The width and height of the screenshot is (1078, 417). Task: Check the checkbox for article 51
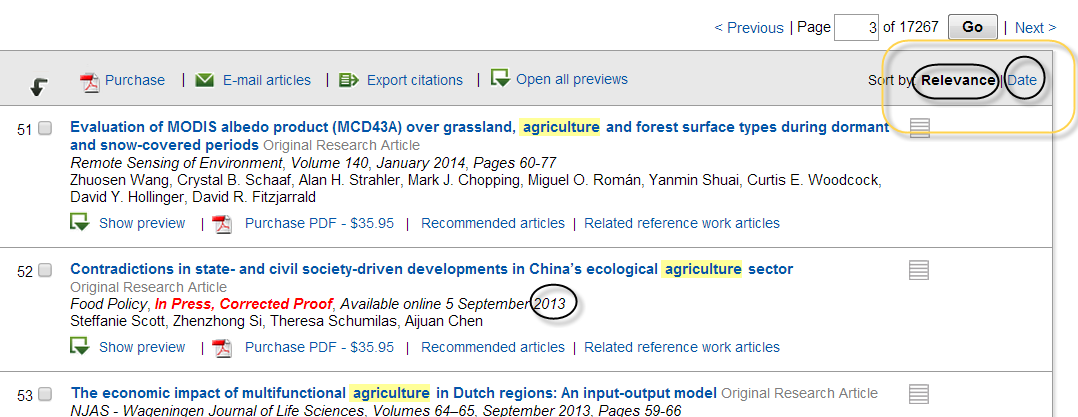click(45, 129)
